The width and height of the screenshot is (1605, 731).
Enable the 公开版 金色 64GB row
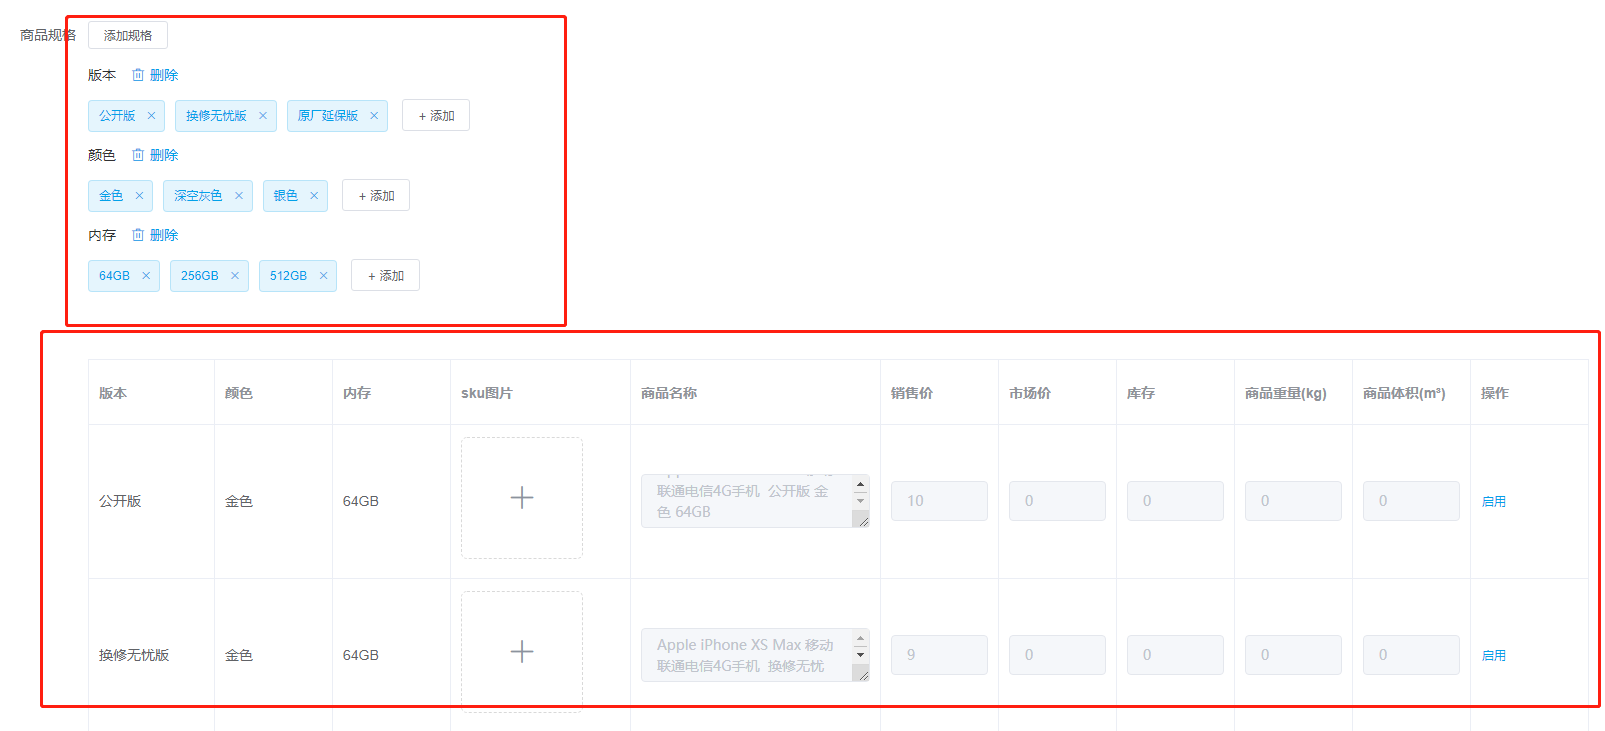tap(1493, 502)
